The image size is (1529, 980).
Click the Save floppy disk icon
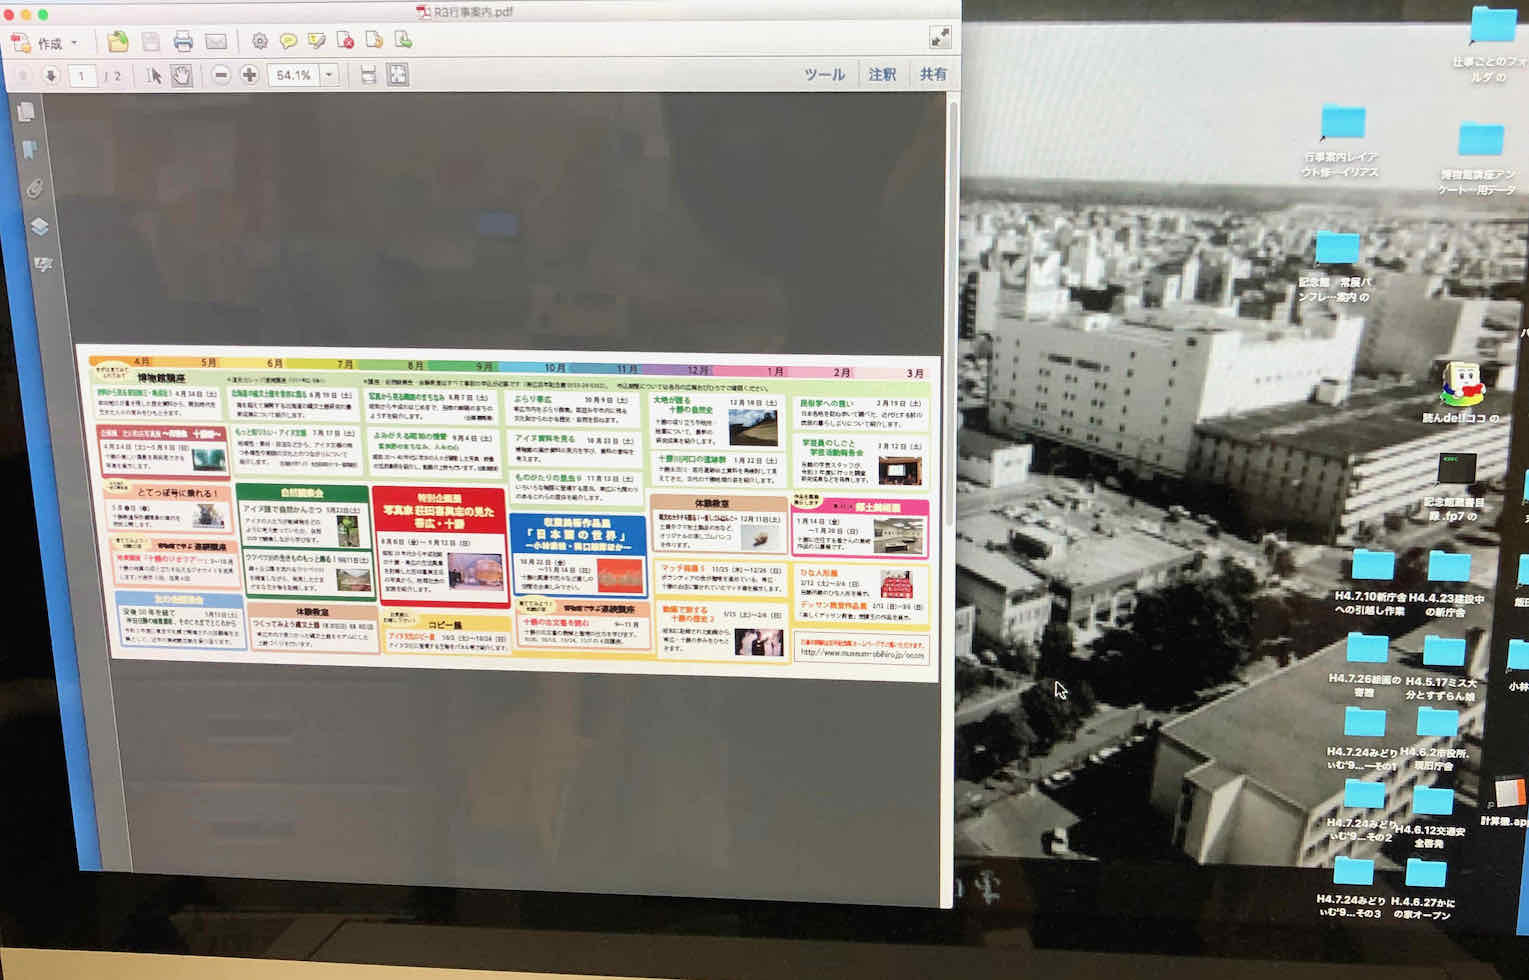(x=151, y=41)
